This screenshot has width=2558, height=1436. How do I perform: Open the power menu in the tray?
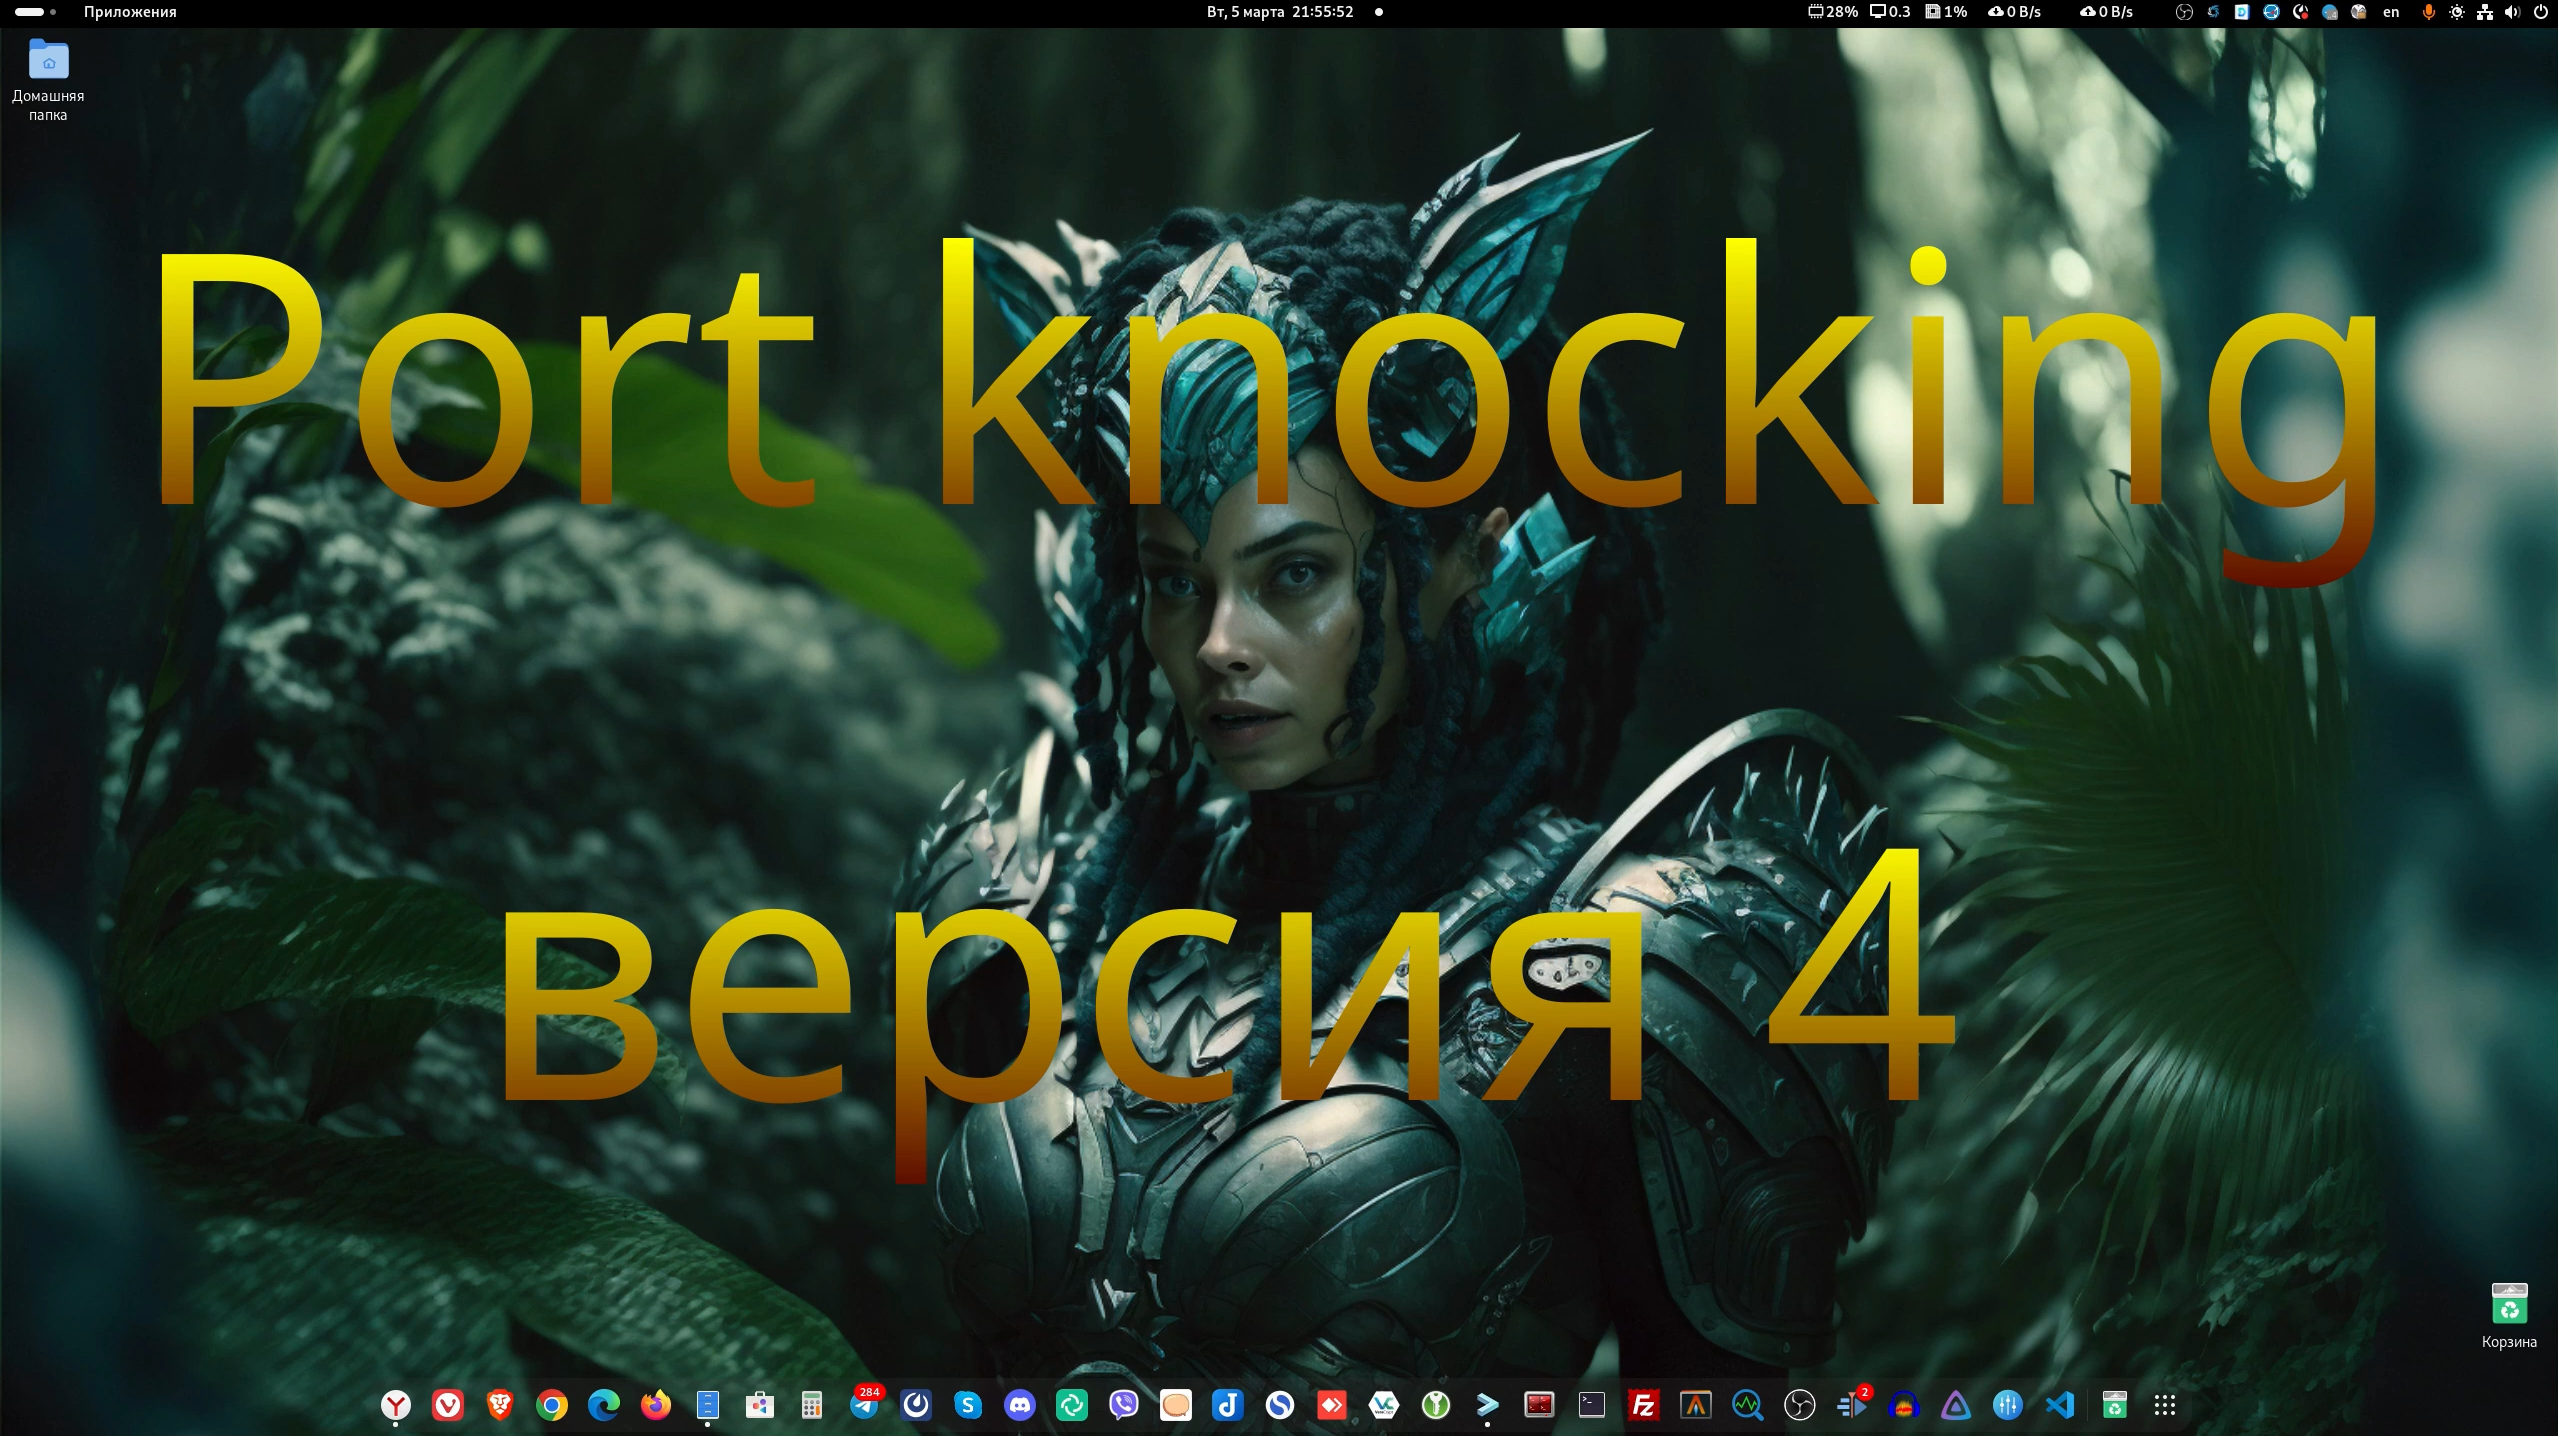2540,12
